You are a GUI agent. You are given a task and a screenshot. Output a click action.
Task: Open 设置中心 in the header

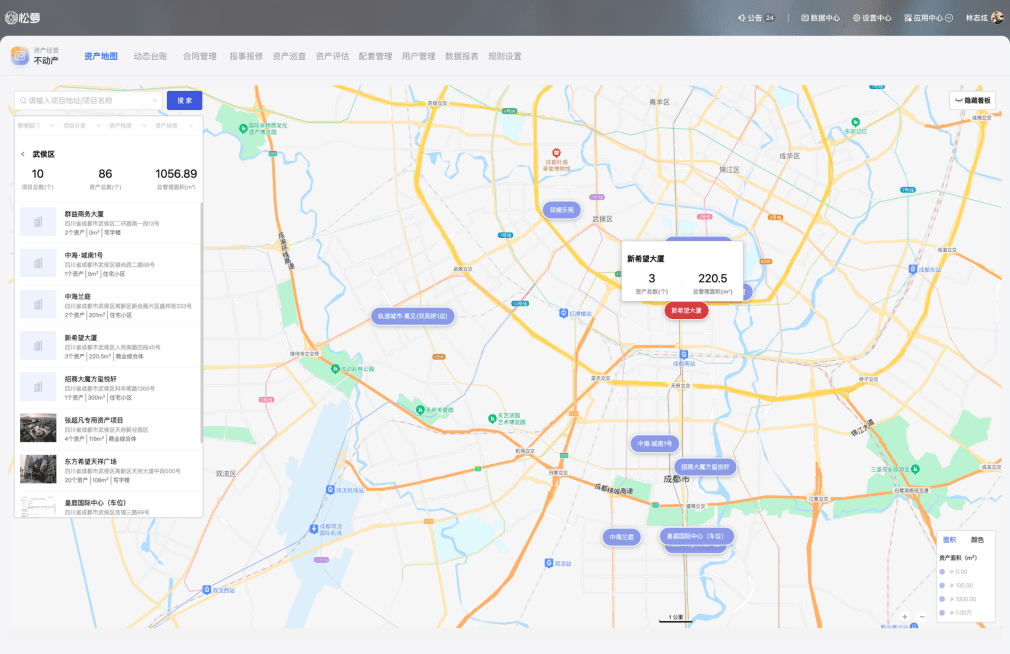pyautogui.click(x=872, y=18)
